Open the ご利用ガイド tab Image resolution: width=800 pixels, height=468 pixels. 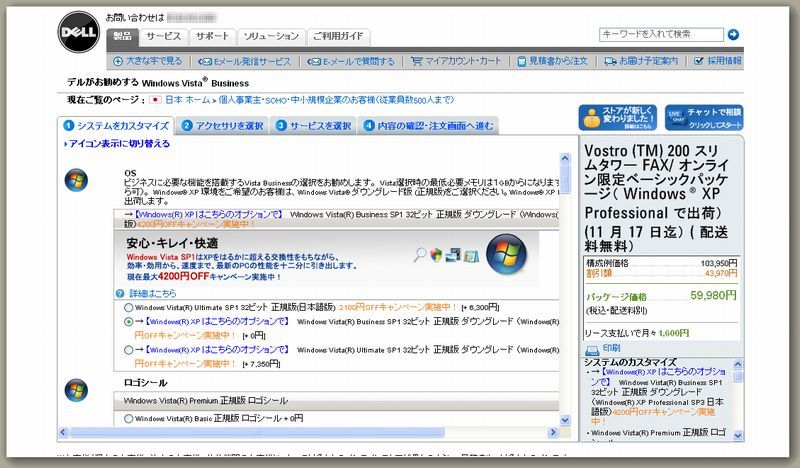tap(338, 37)
